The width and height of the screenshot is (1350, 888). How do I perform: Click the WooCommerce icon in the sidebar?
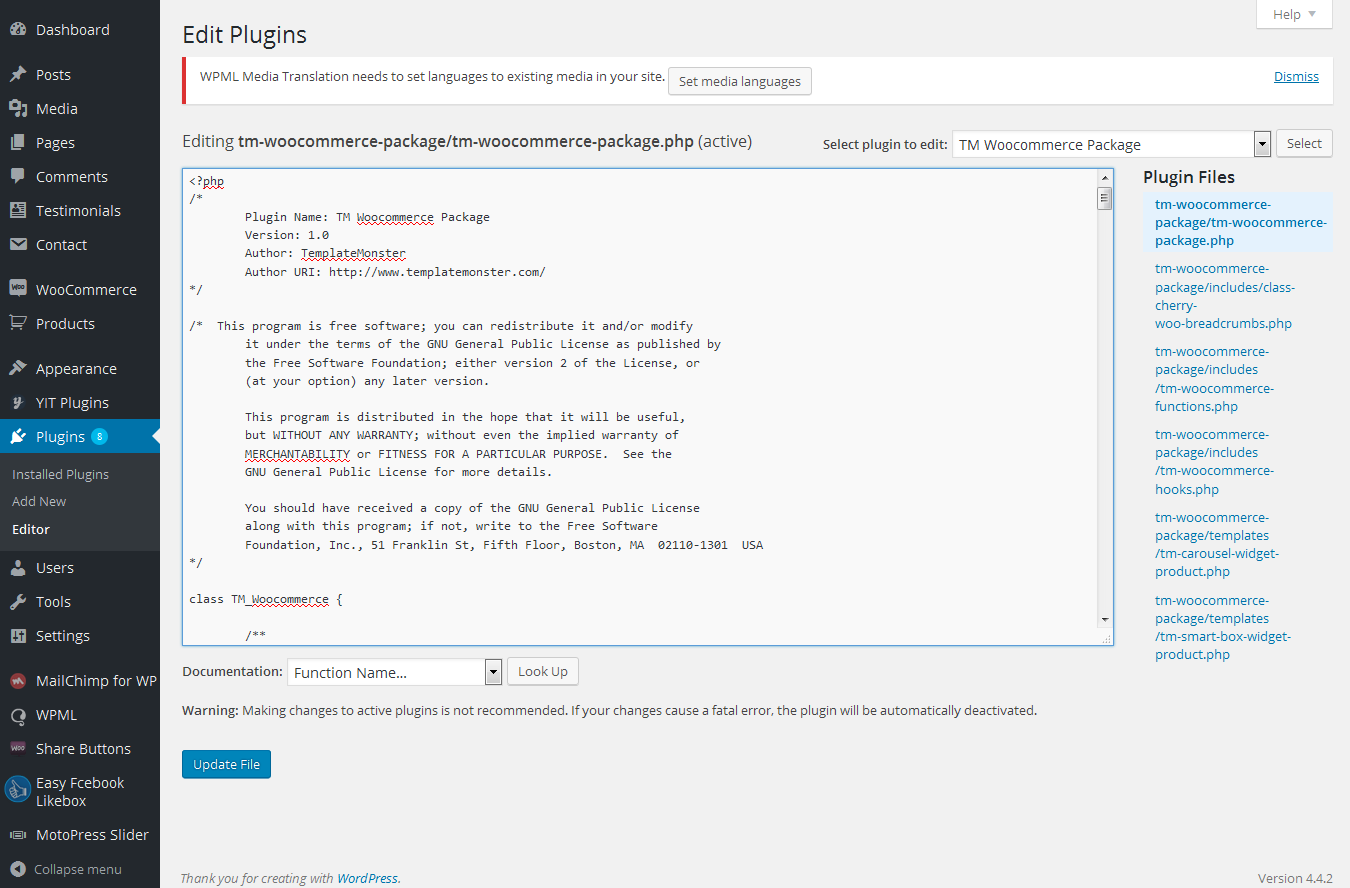pyautogui.click(x=18, y=289)
